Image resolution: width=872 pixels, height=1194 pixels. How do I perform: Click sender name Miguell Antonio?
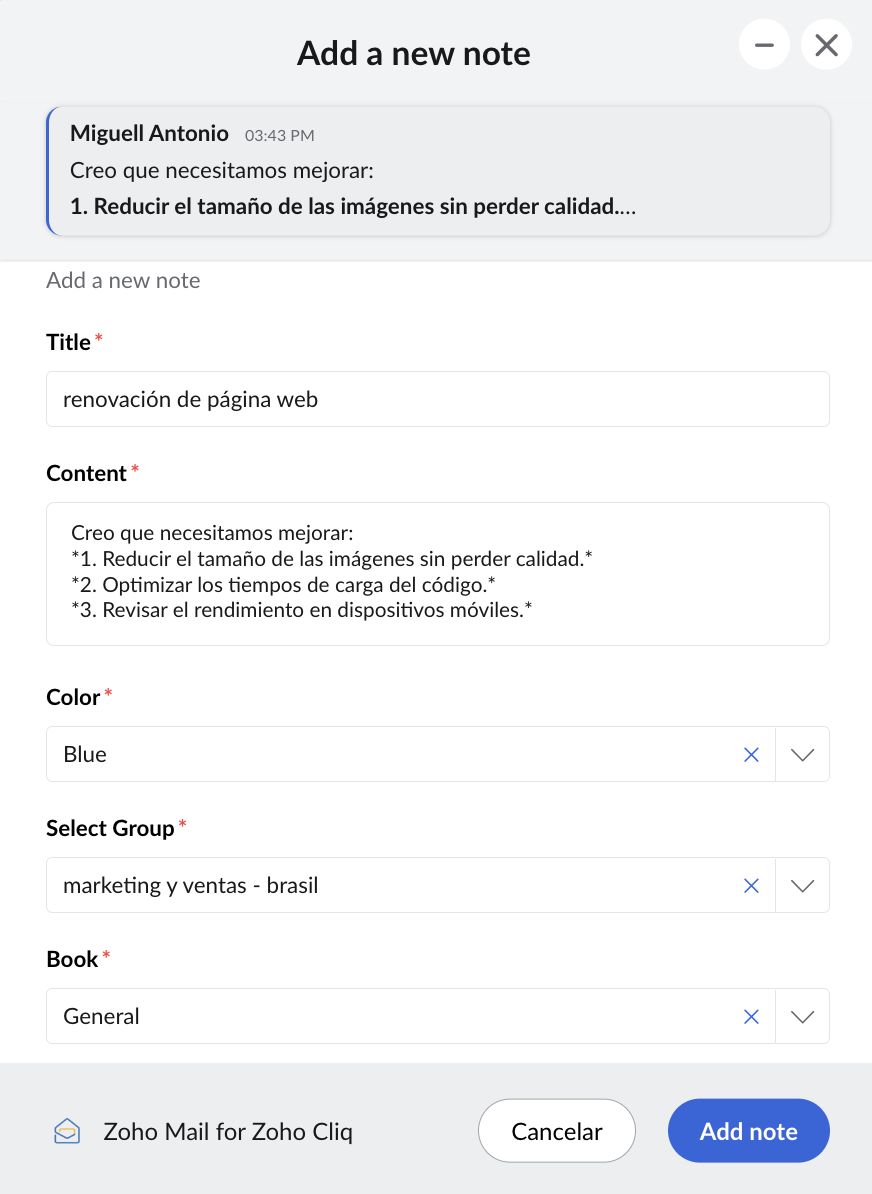[149, 134]
